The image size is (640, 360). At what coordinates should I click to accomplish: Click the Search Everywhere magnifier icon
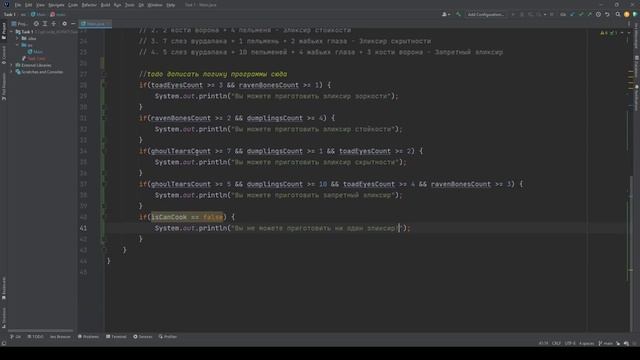pyautogui.click(x=618, y=14)
